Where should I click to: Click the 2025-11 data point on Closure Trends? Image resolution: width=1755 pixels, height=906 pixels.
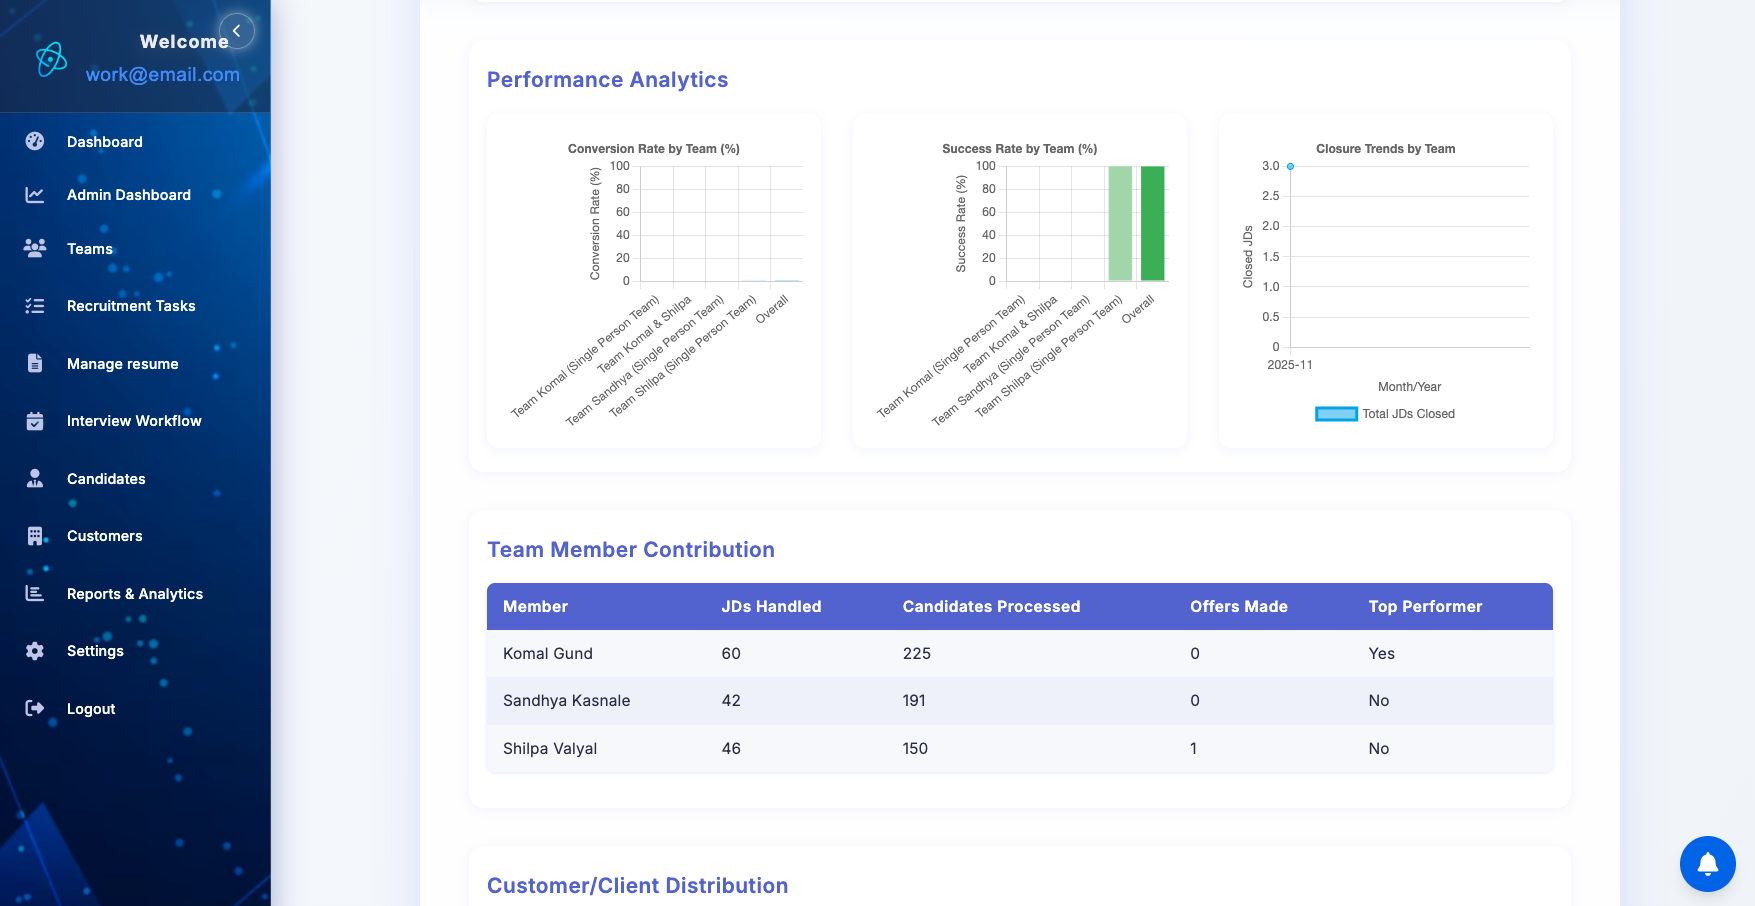1290,166
